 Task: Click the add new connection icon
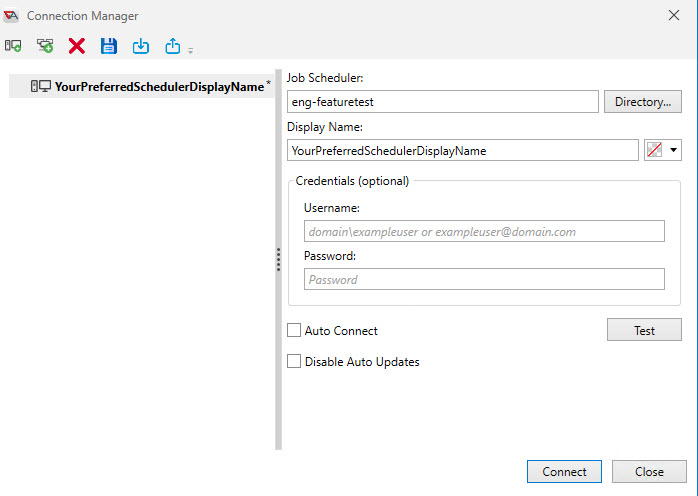click(x=13, y=46)
